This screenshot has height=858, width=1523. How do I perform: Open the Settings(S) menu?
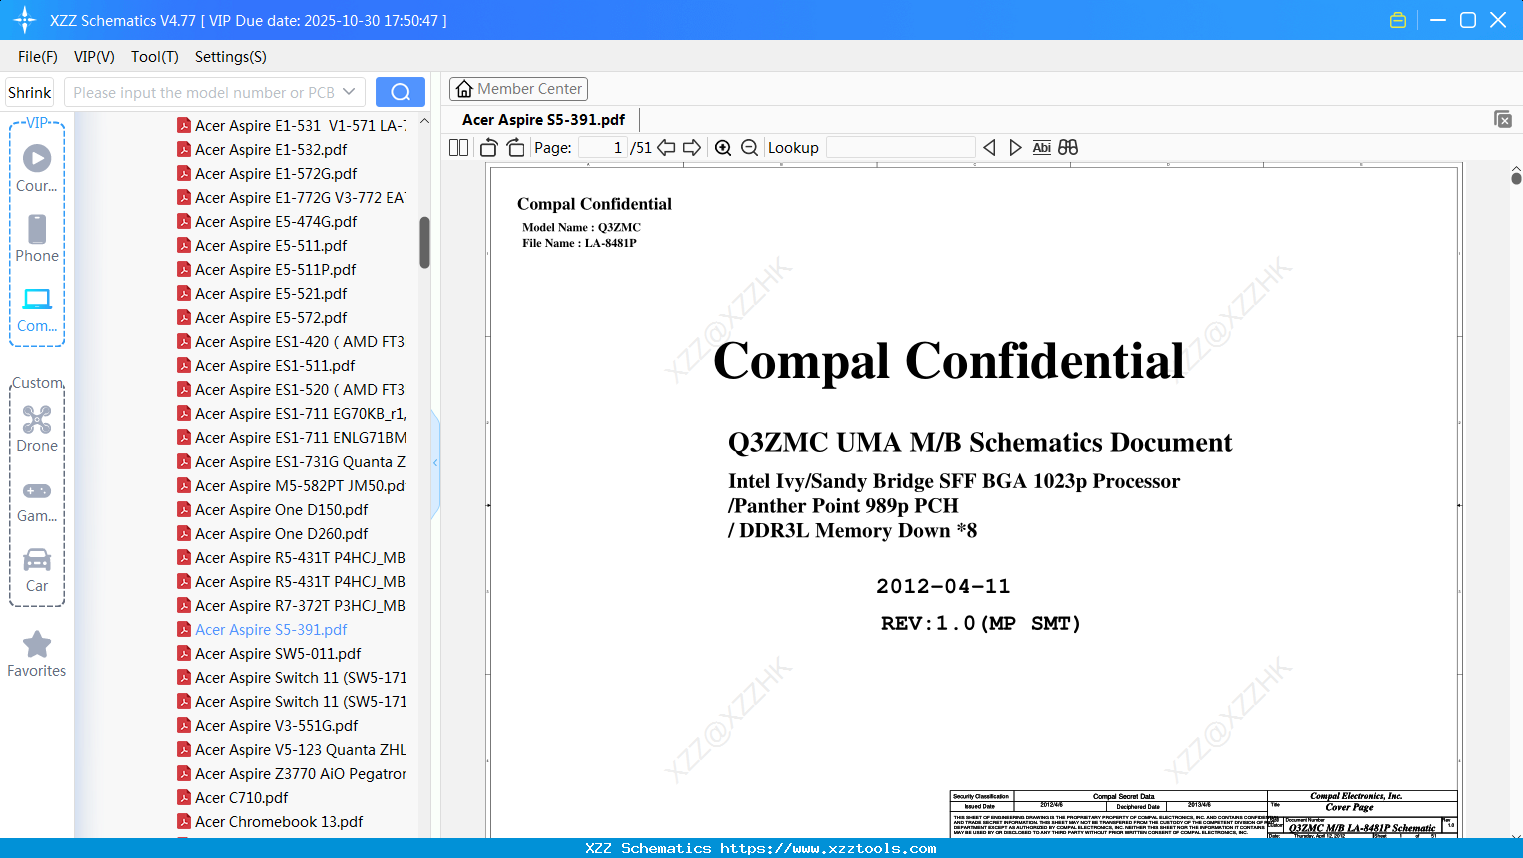coord(231,57)
